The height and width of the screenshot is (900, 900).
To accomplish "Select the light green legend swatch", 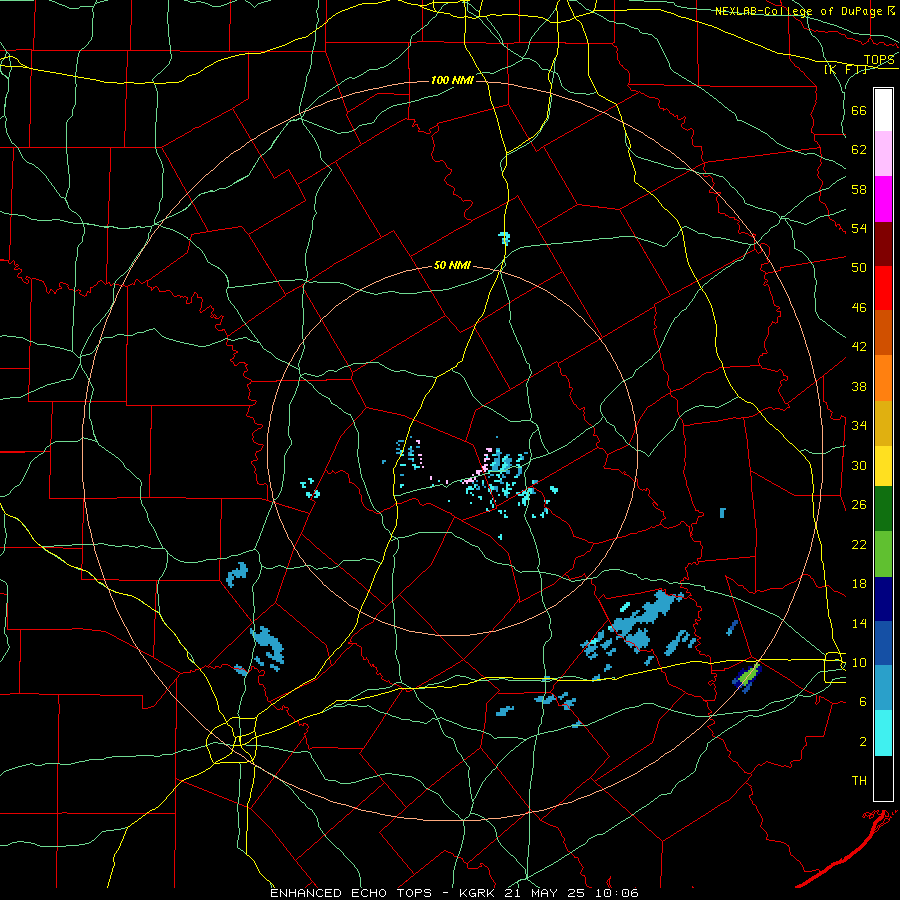I will pos(883,554).
